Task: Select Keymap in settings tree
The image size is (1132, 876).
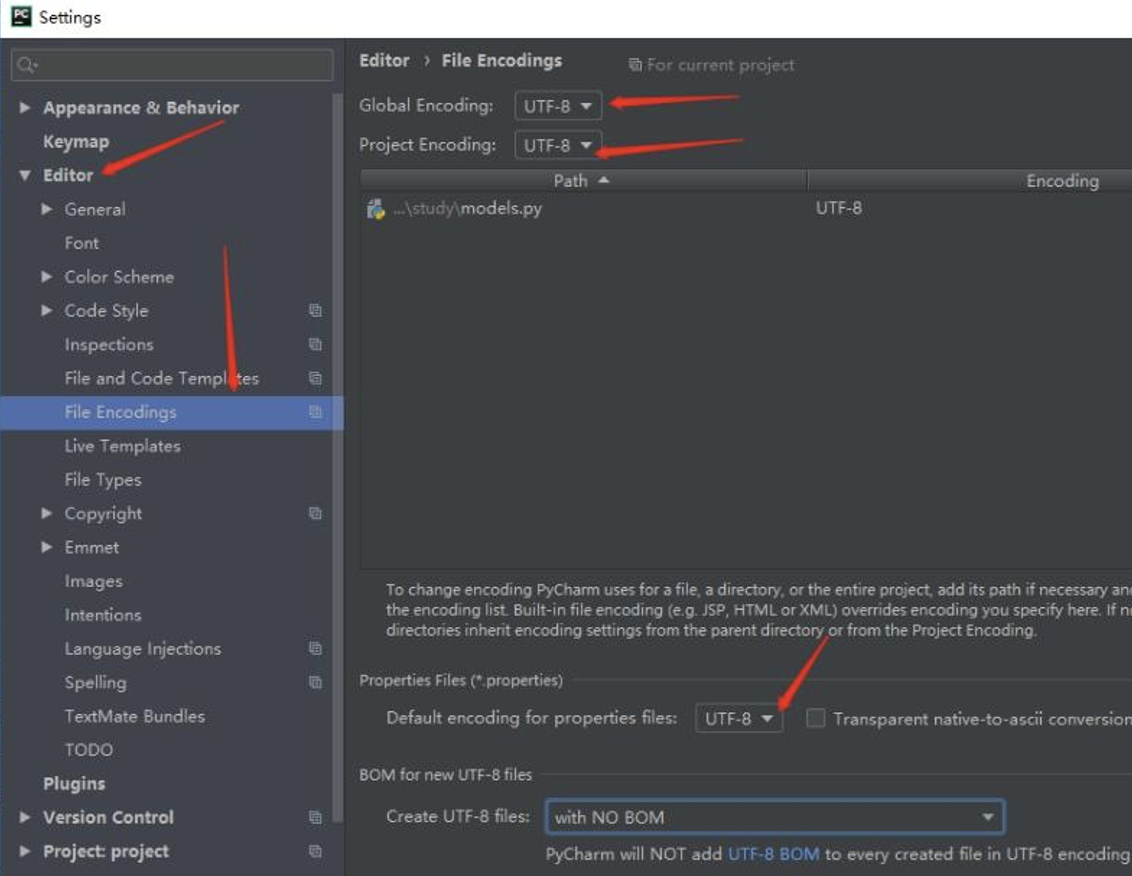Action: [x=76, y=142]
